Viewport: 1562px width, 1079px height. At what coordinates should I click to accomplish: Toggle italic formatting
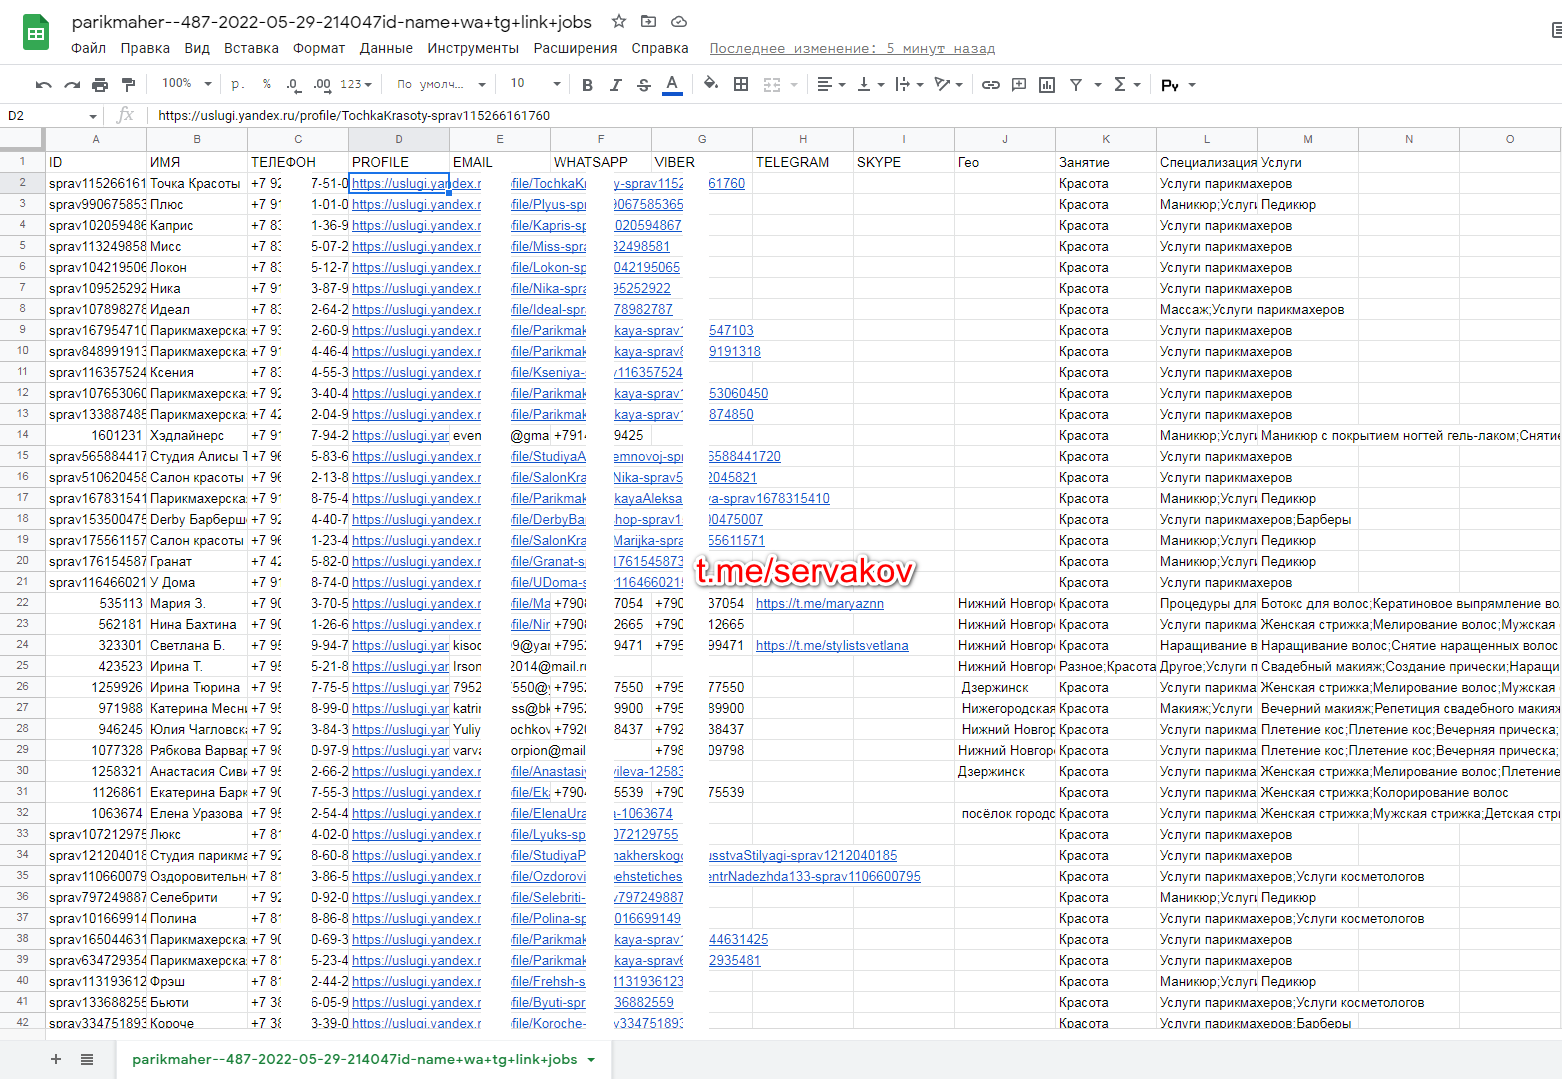615,85
